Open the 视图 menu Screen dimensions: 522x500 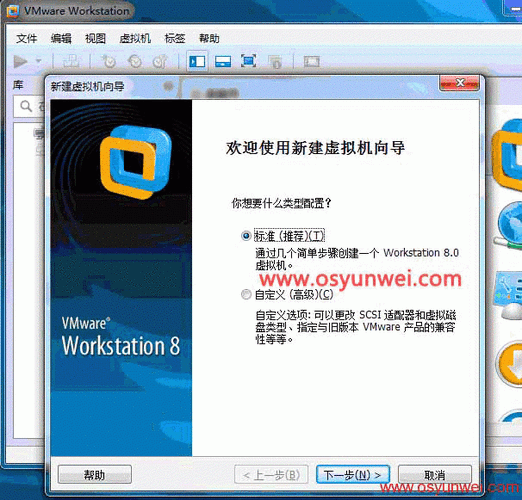(95, 39)
